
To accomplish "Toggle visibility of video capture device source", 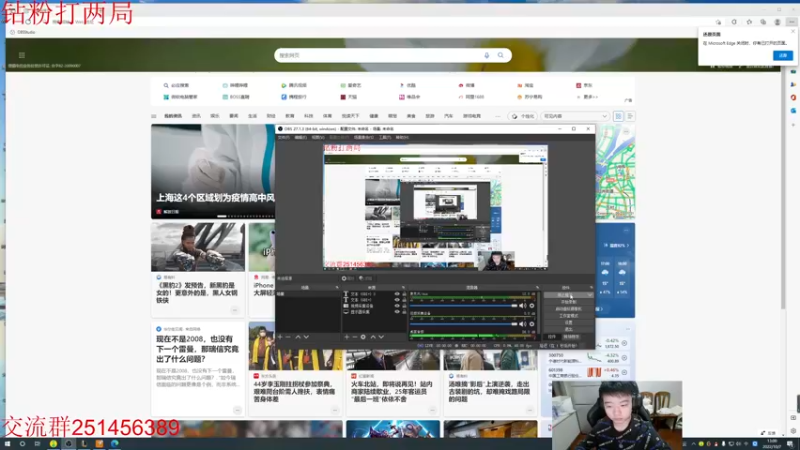I will (397, 306).
